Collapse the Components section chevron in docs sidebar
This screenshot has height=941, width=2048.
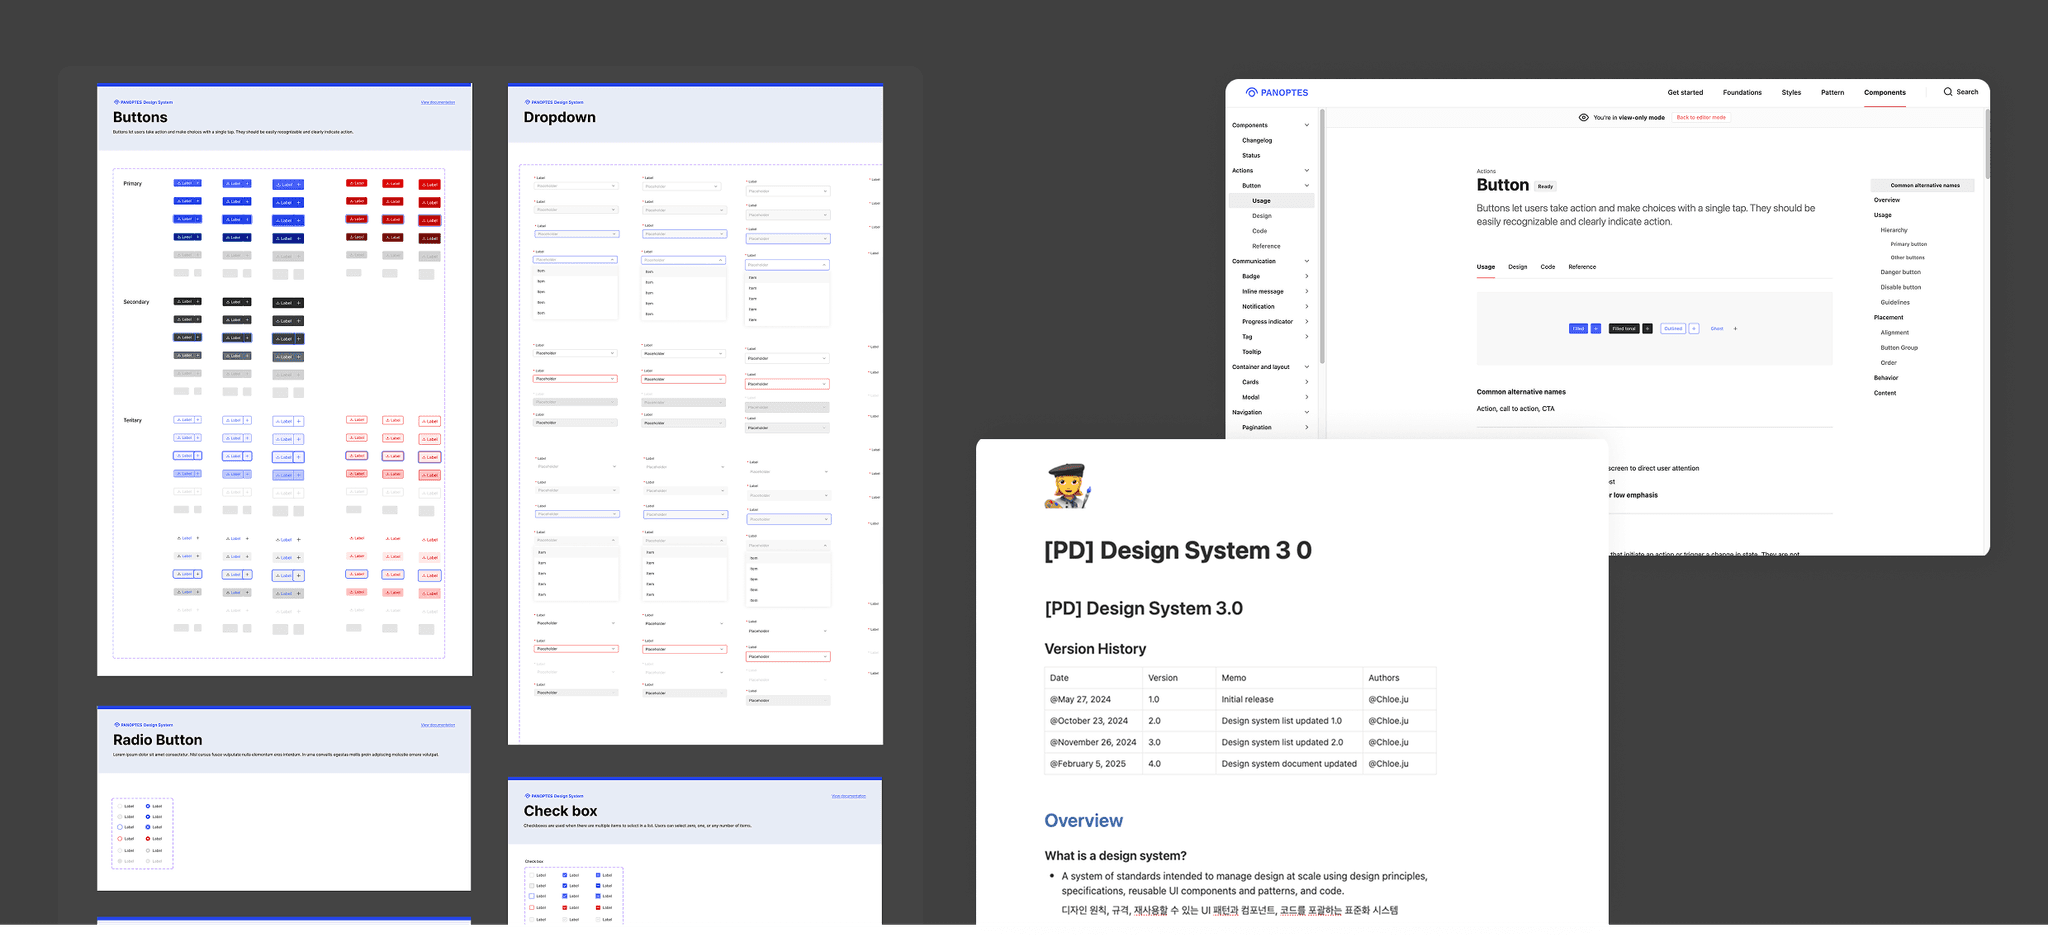pyautogui.click(x=1306, y=126)
